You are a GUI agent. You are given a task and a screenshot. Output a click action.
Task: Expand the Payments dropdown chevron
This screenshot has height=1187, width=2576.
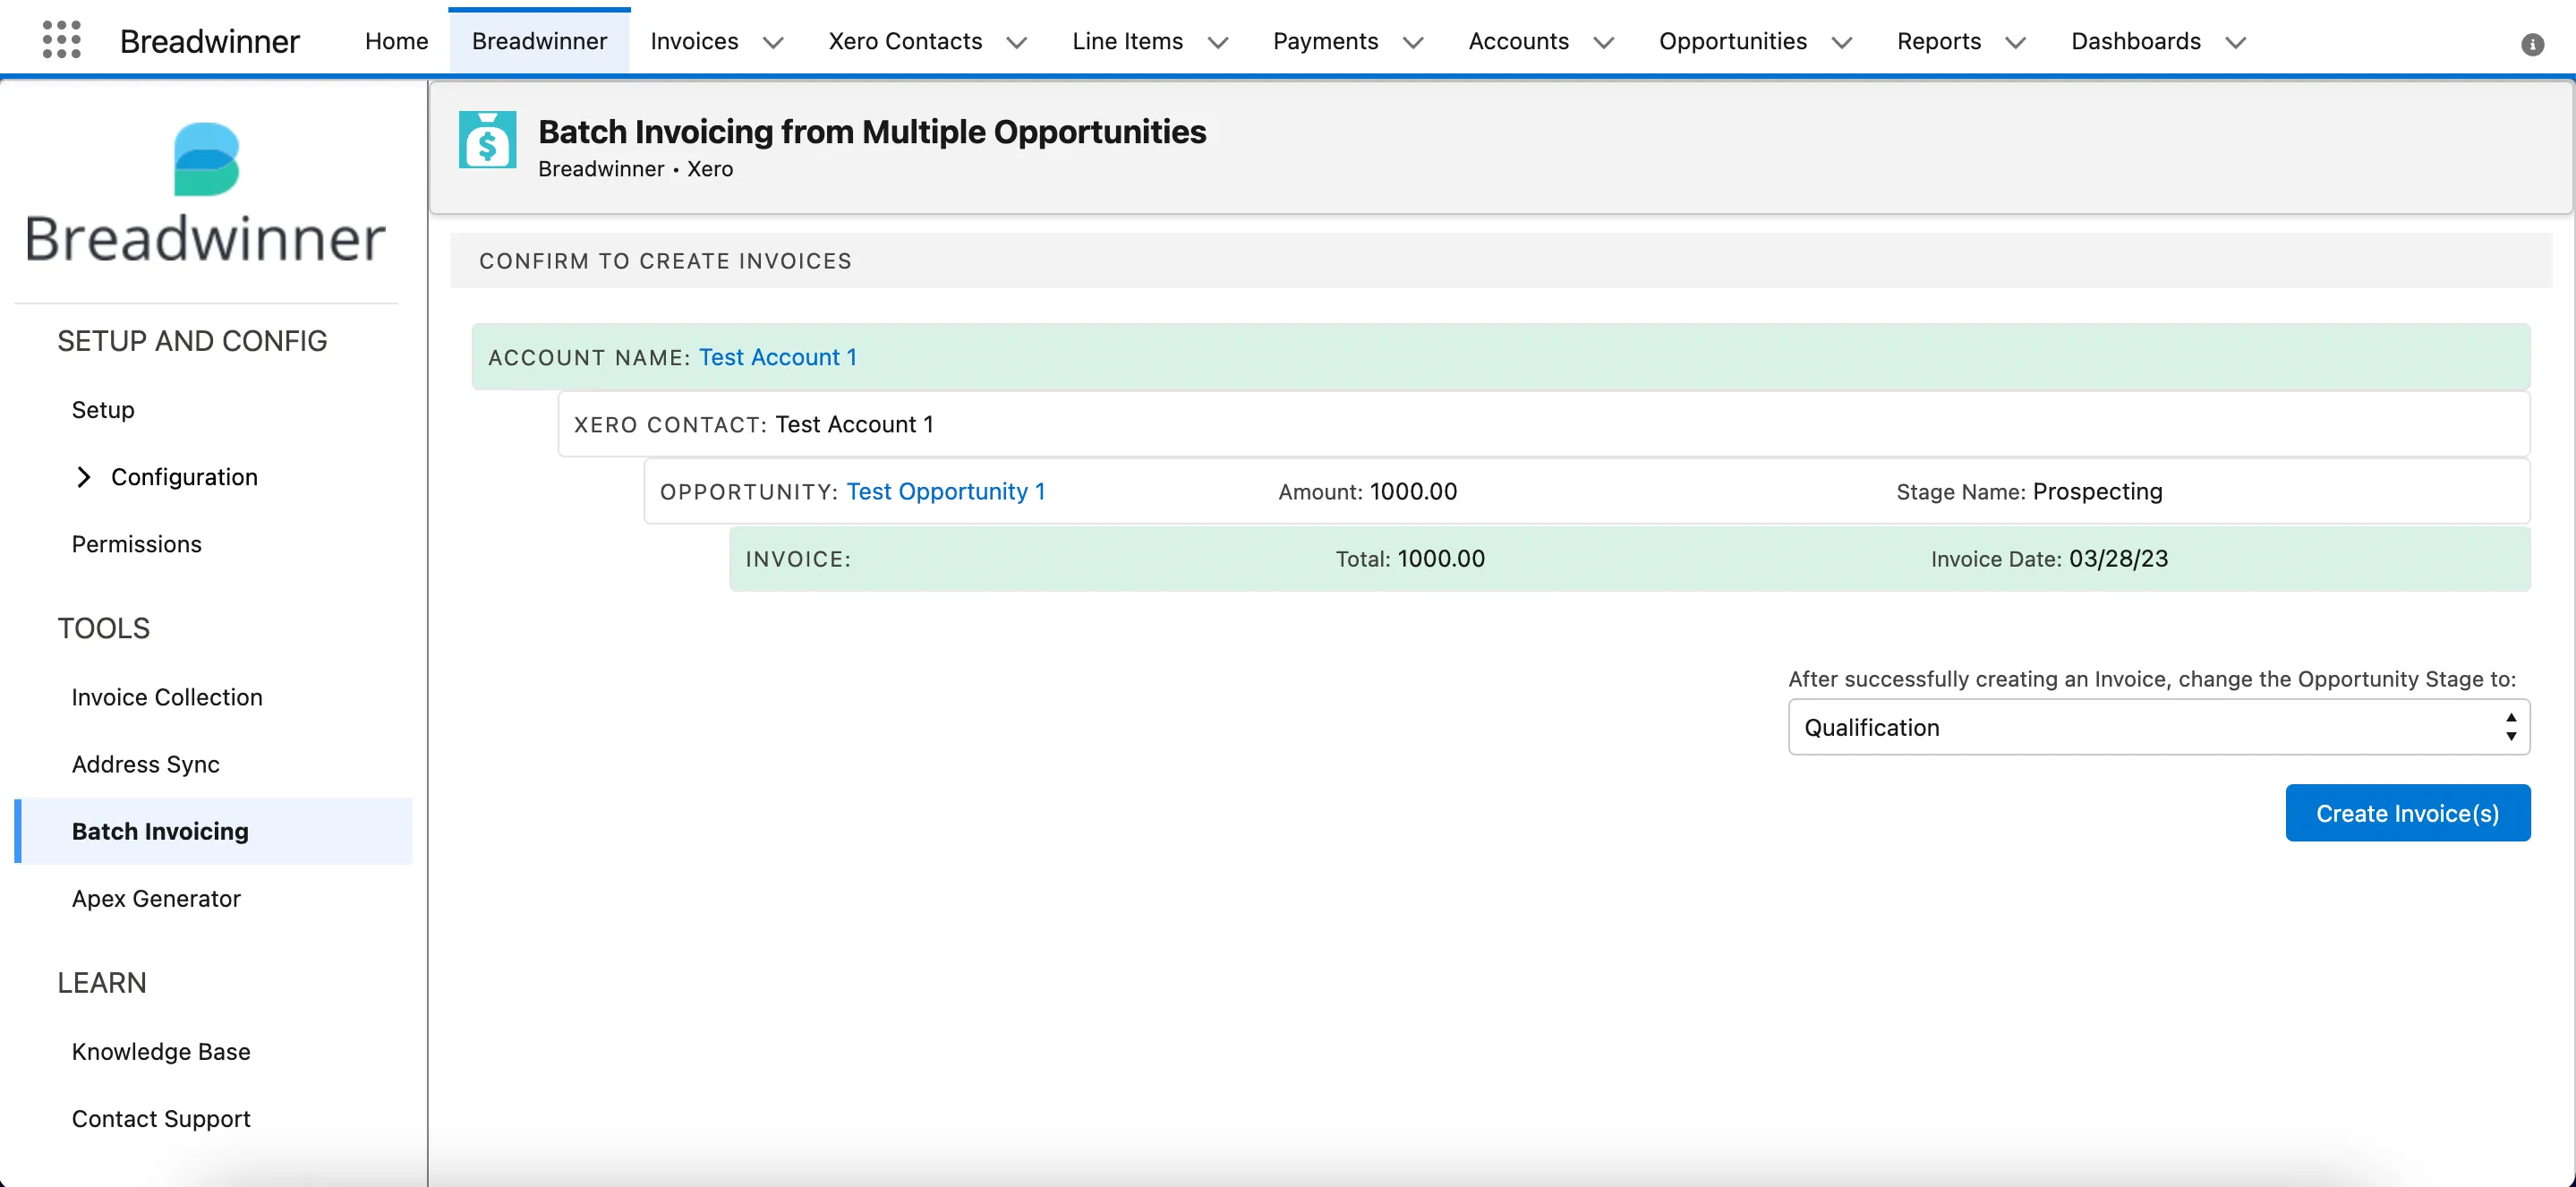click(x=1413, y=42)
